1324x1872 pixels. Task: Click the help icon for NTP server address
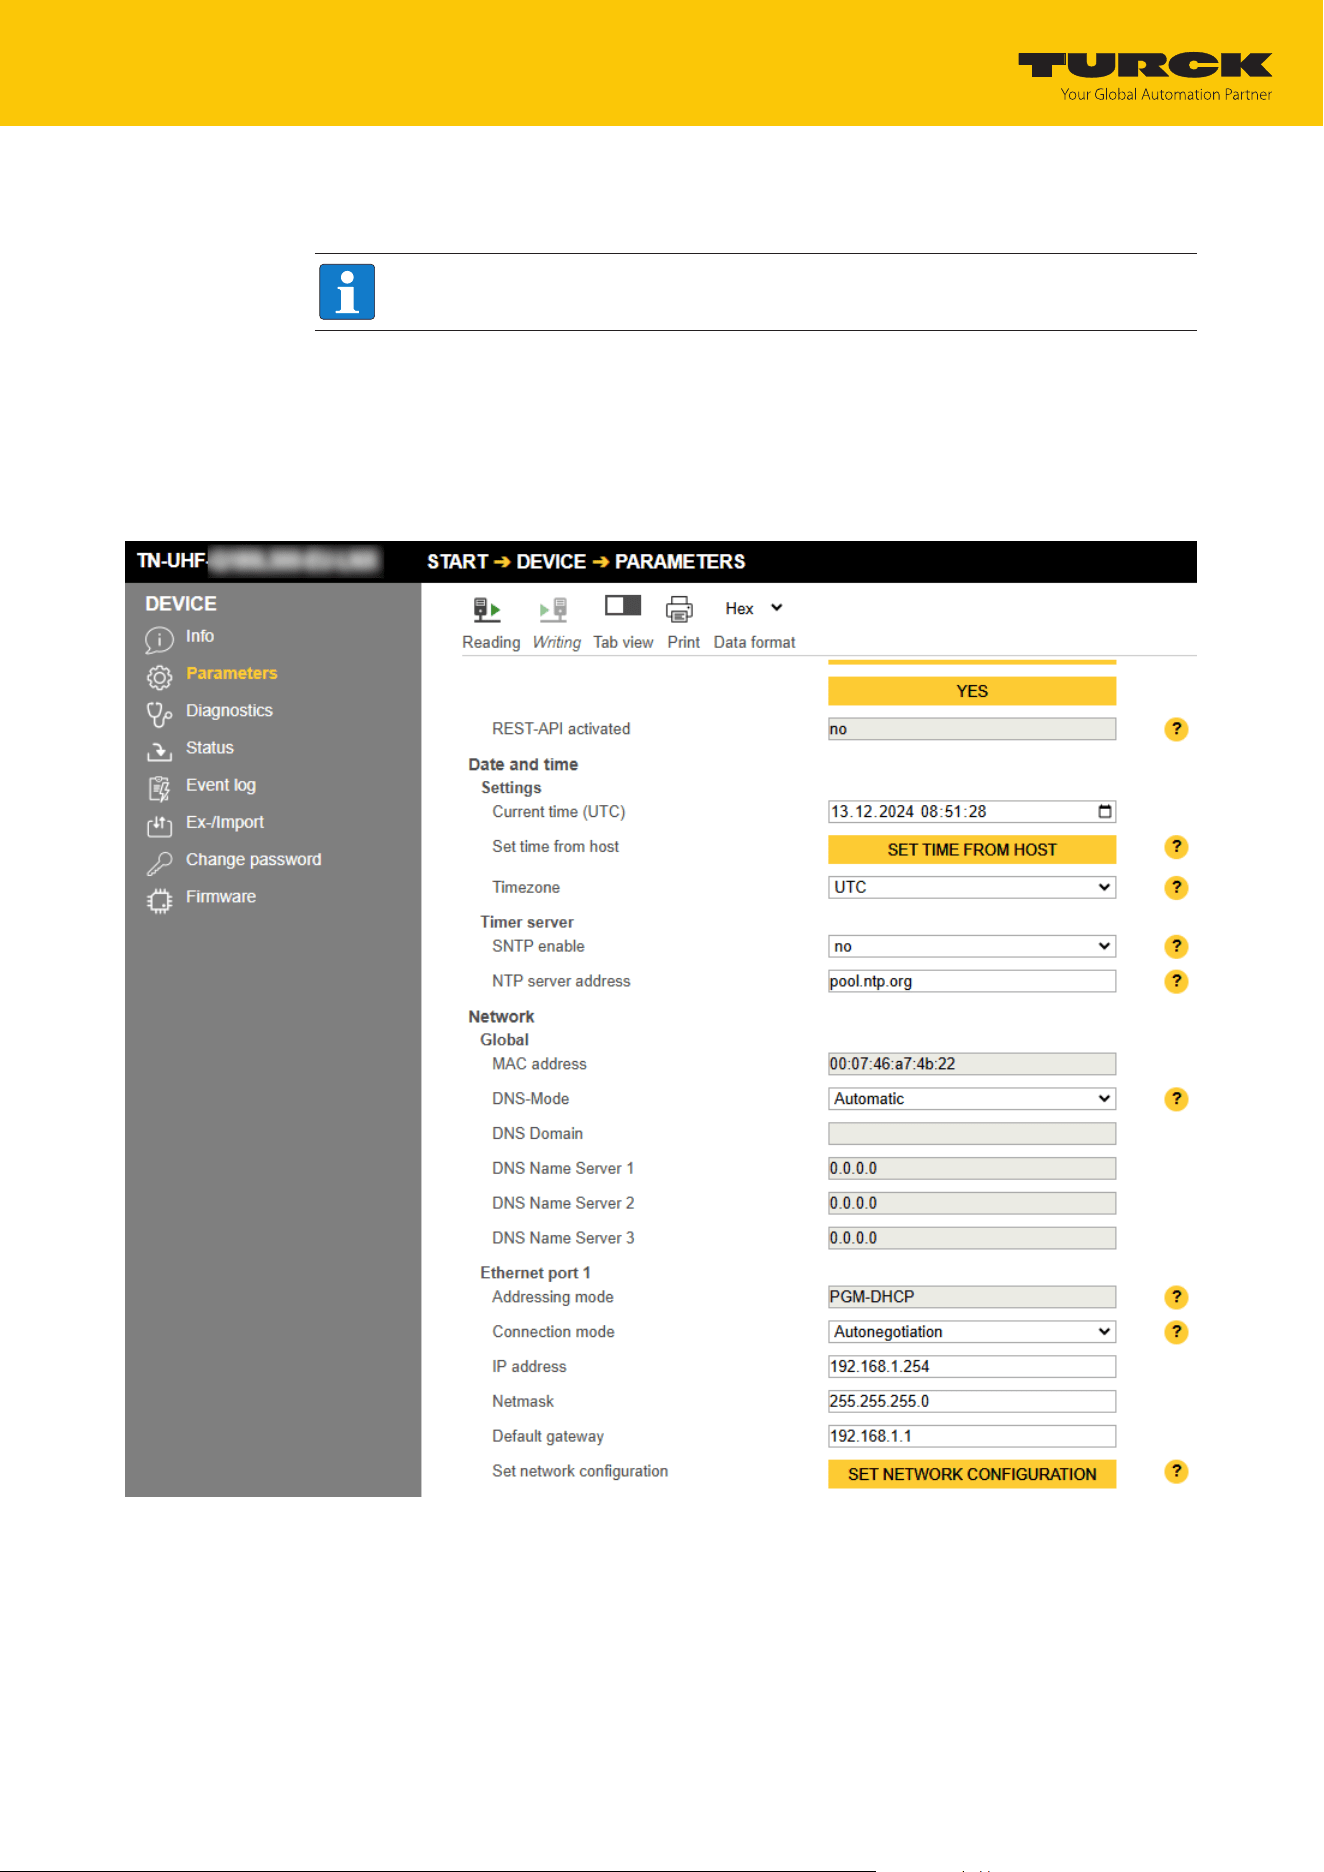click(1177, 981)
